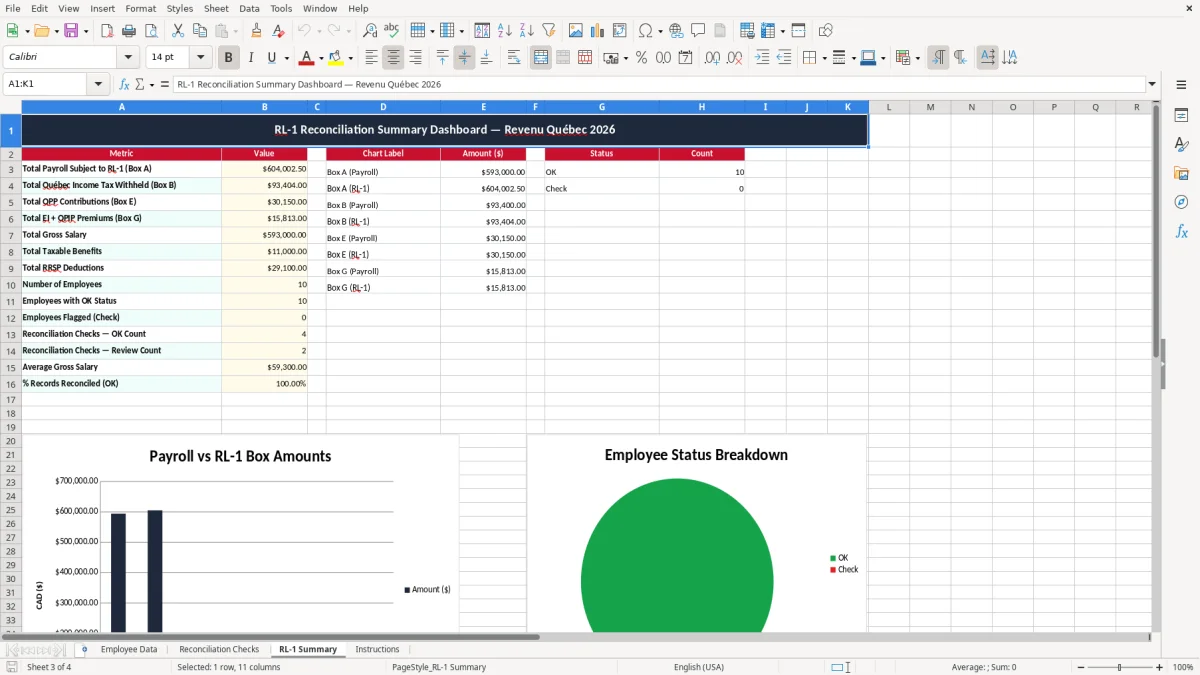Insert an image

tap(575, 31)
